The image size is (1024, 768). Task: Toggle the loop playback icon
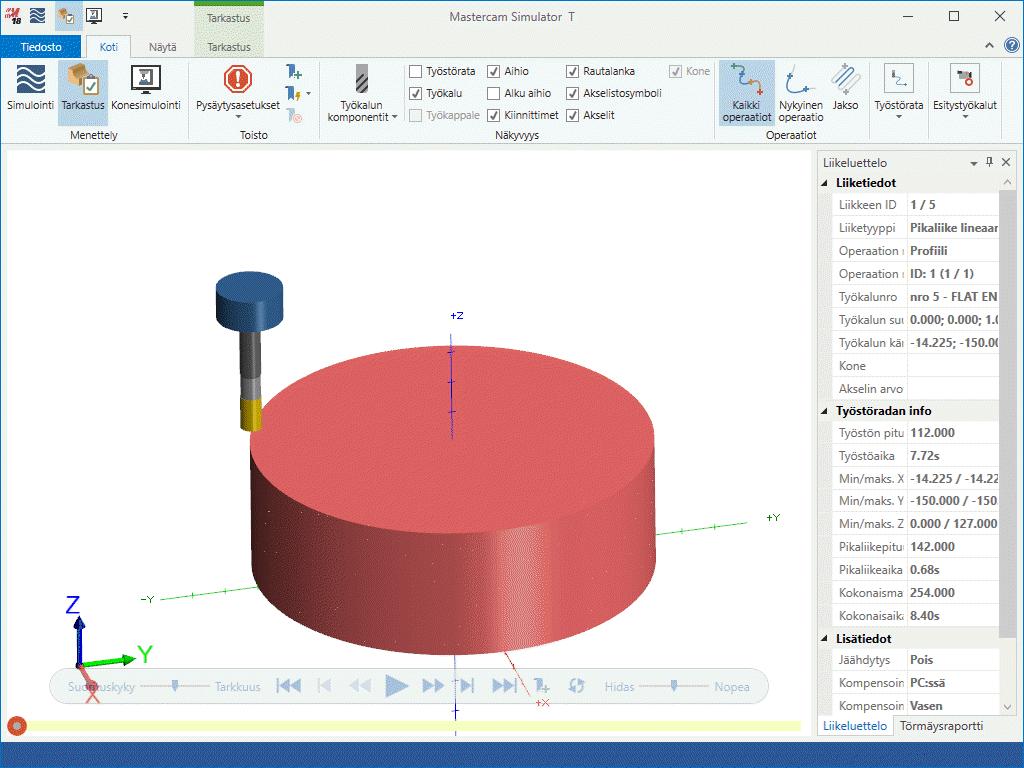pyautogui.click(x=576, y=686)
